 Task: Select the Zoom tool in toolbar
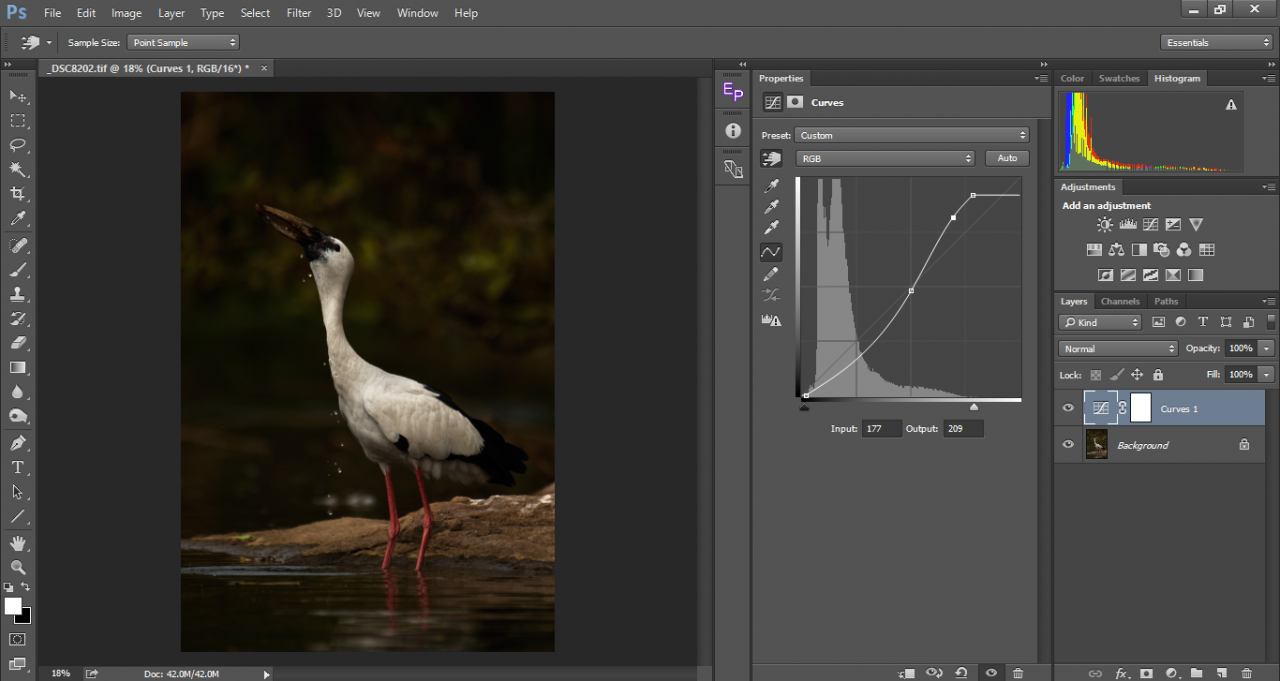pos(18,567)
